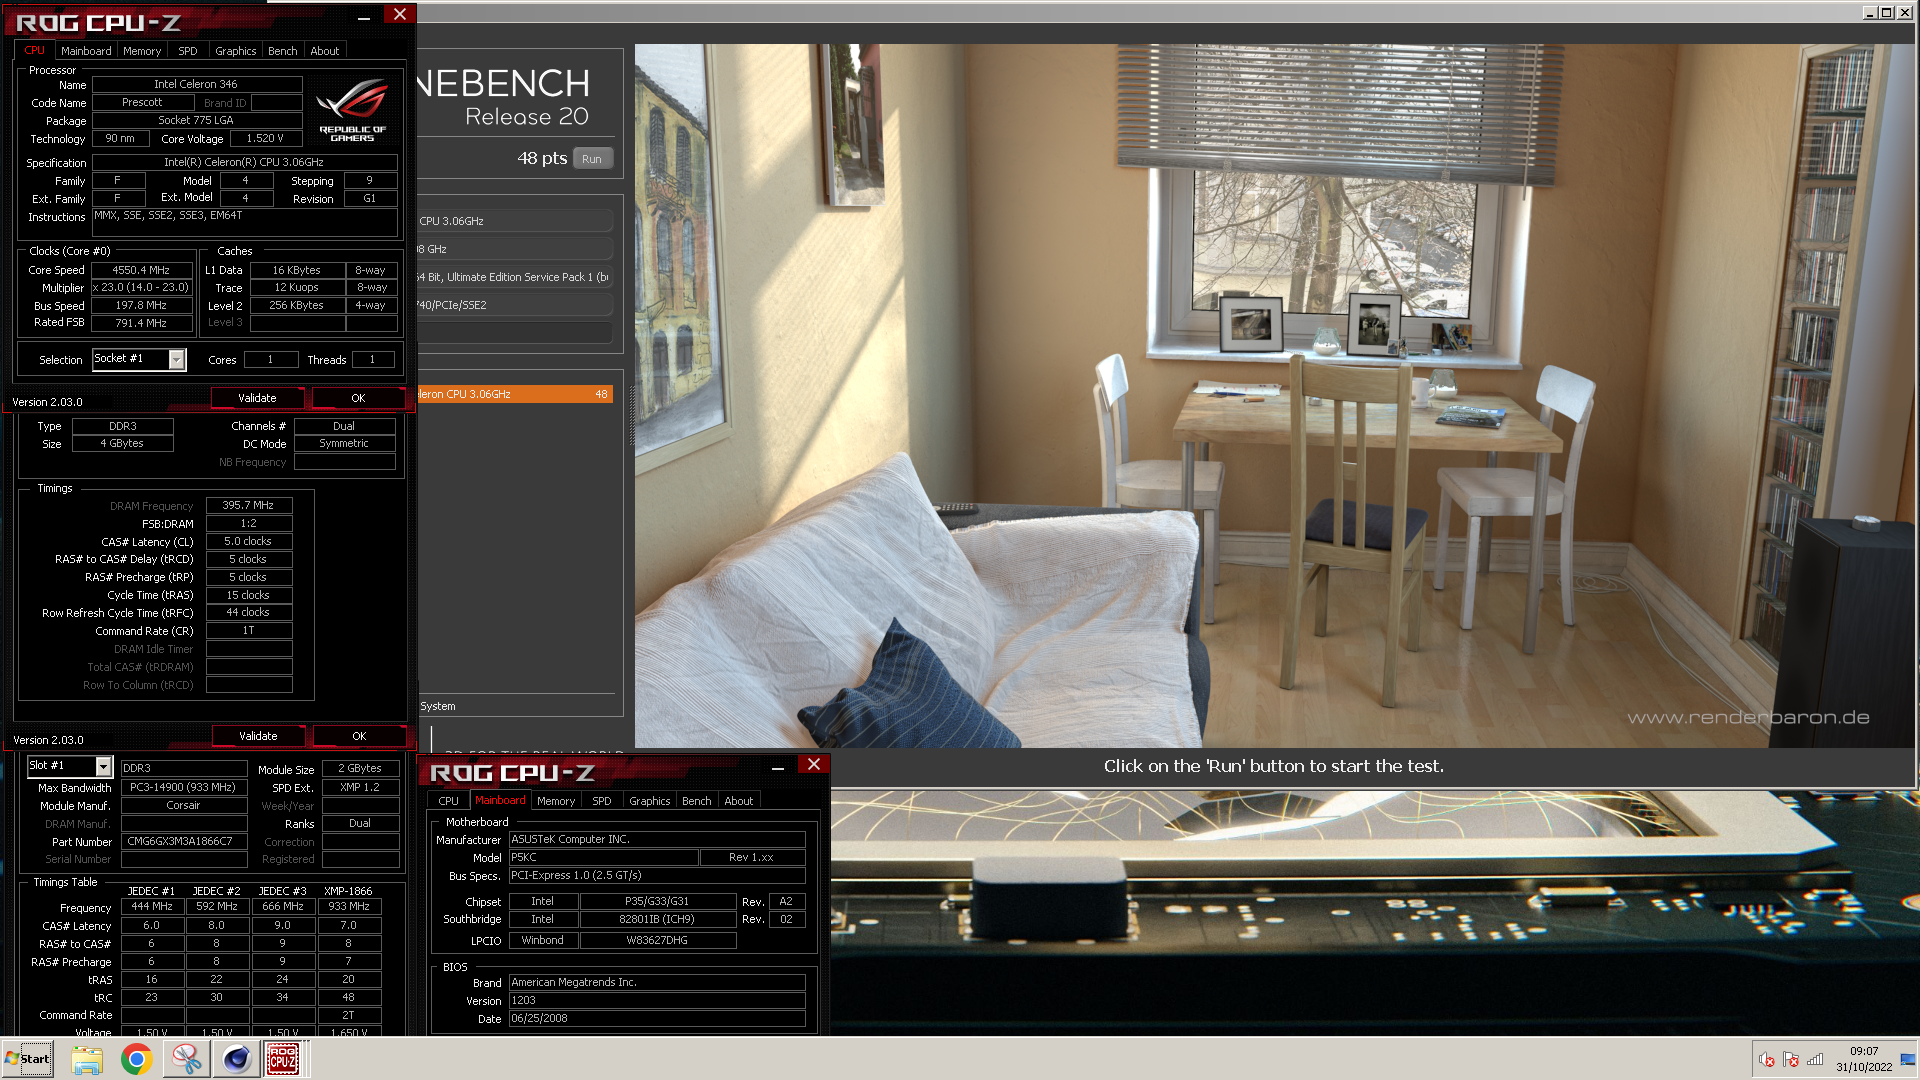Open Windows Explorer from the taskbar
1920x1080 pixels.
(87, 1059)
